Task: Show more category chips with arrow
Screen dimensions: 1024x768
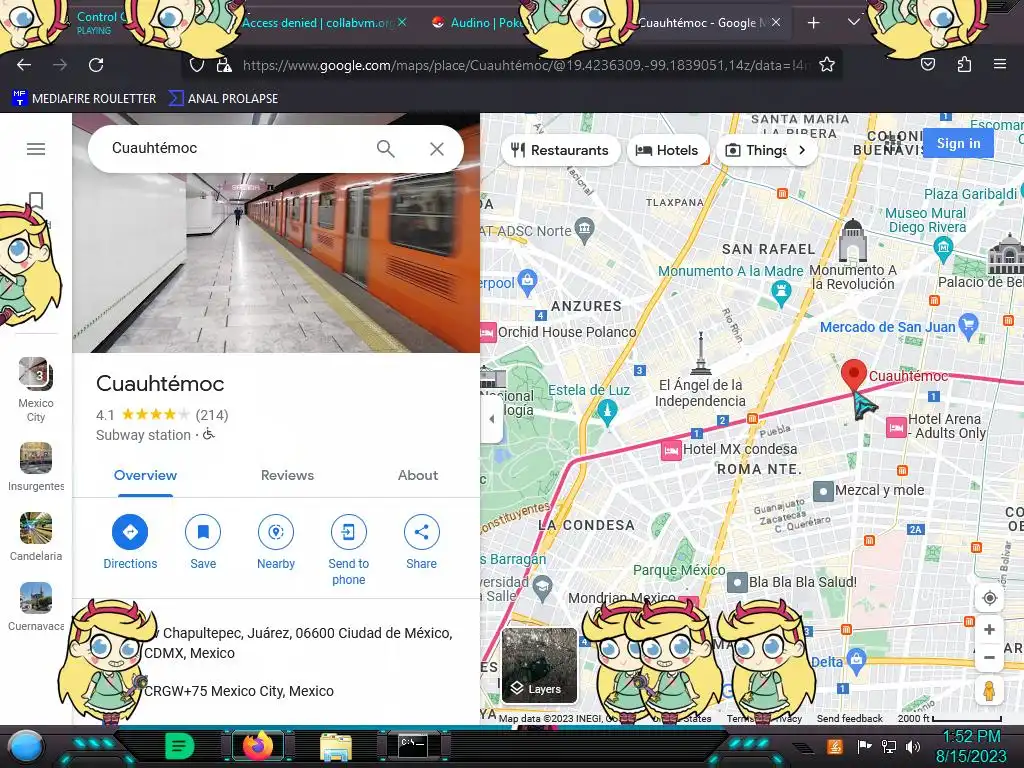Action: [802, 150]
